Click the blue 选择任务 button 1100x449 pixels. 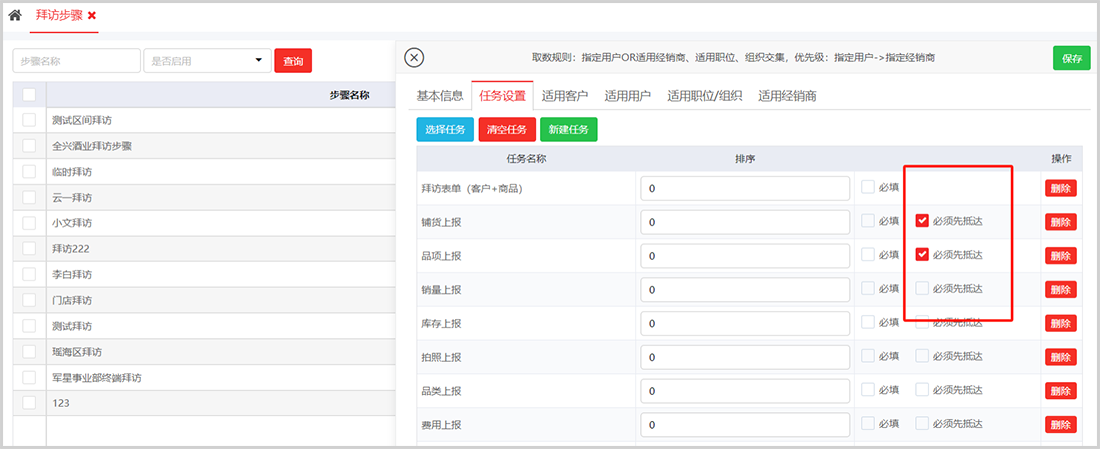tap(445, 129)
